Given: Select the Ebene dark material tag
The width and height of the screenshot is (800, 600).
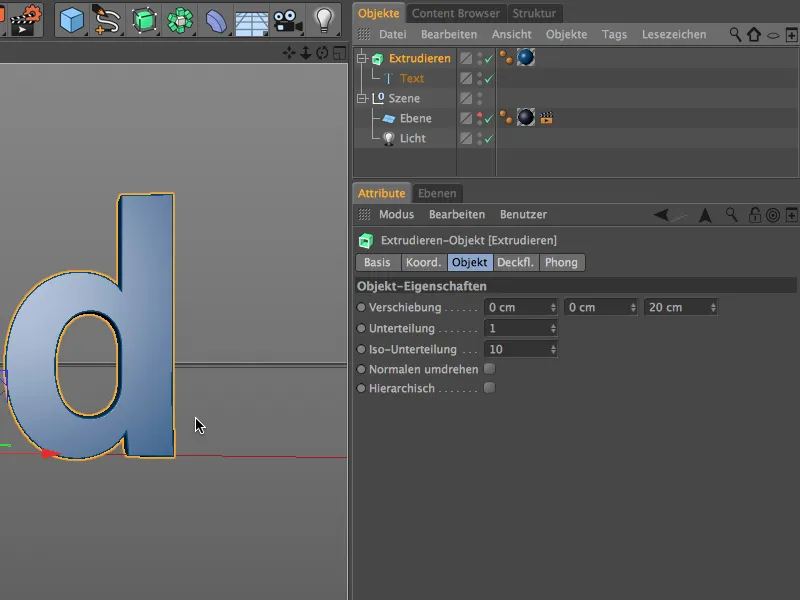Looking at the screenshot, I should click(526, 118).
